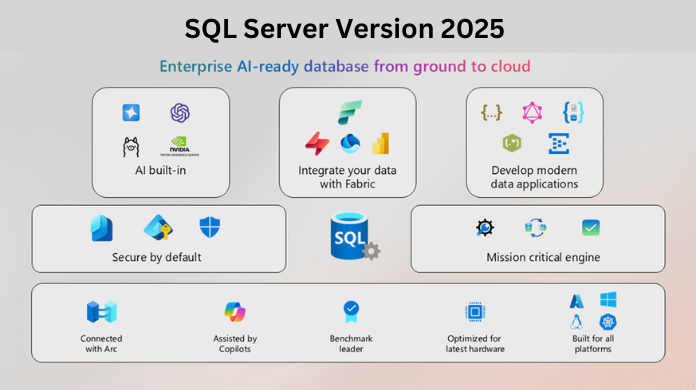Click the brown JSON braces icon

491,113
